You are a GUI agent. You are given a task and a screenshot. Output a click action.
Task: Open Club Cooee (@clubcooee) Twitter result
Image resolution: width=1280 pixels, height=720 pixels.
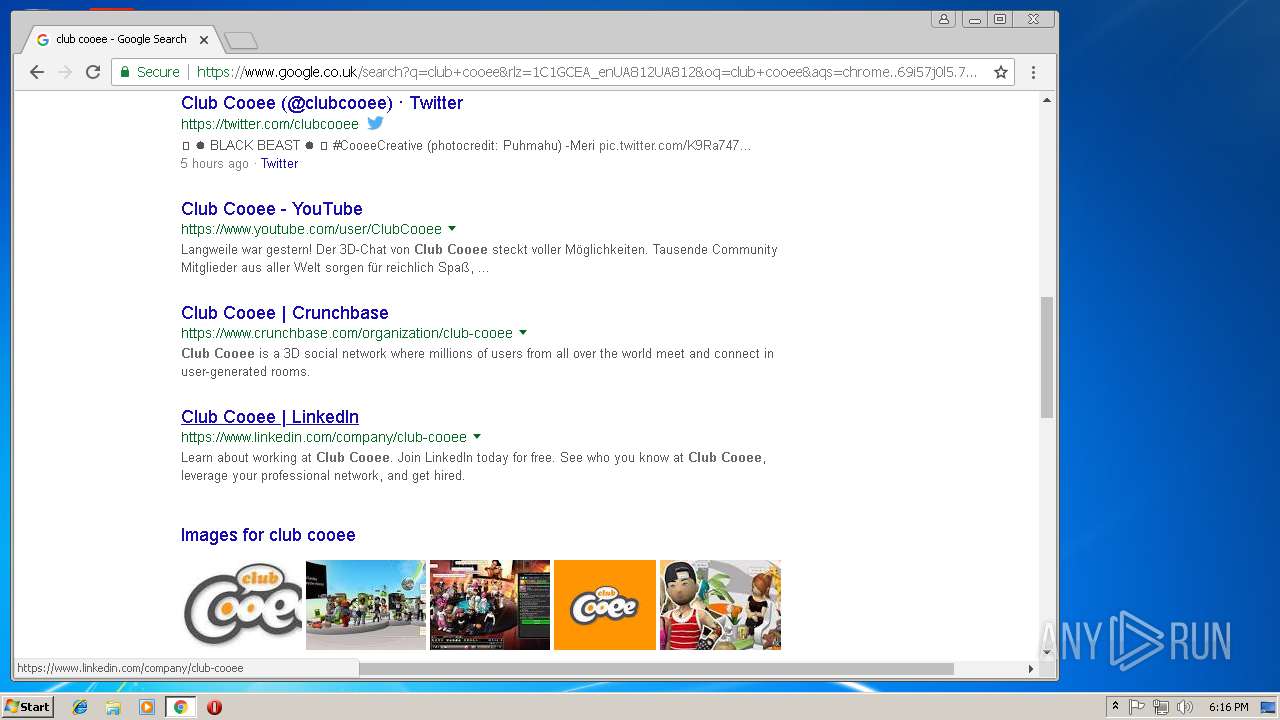(x=322, y=103)
